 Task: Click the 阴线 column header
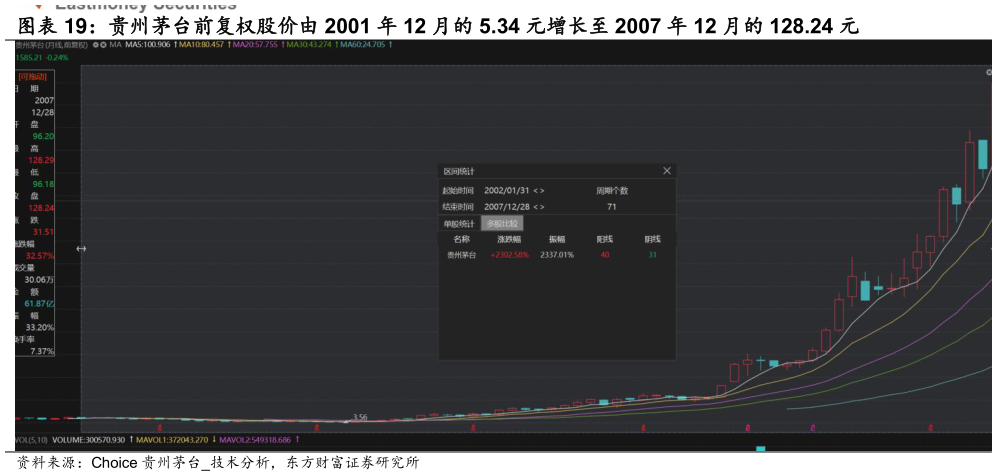click(652, 240)
